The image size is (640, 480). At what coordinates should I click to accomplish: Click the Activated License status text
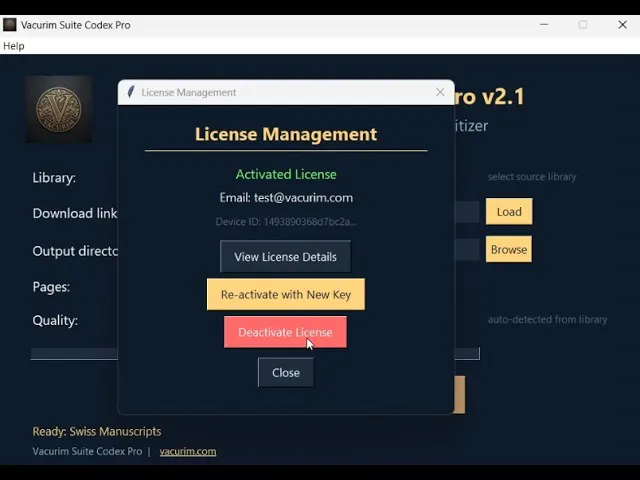coord(286,174)
